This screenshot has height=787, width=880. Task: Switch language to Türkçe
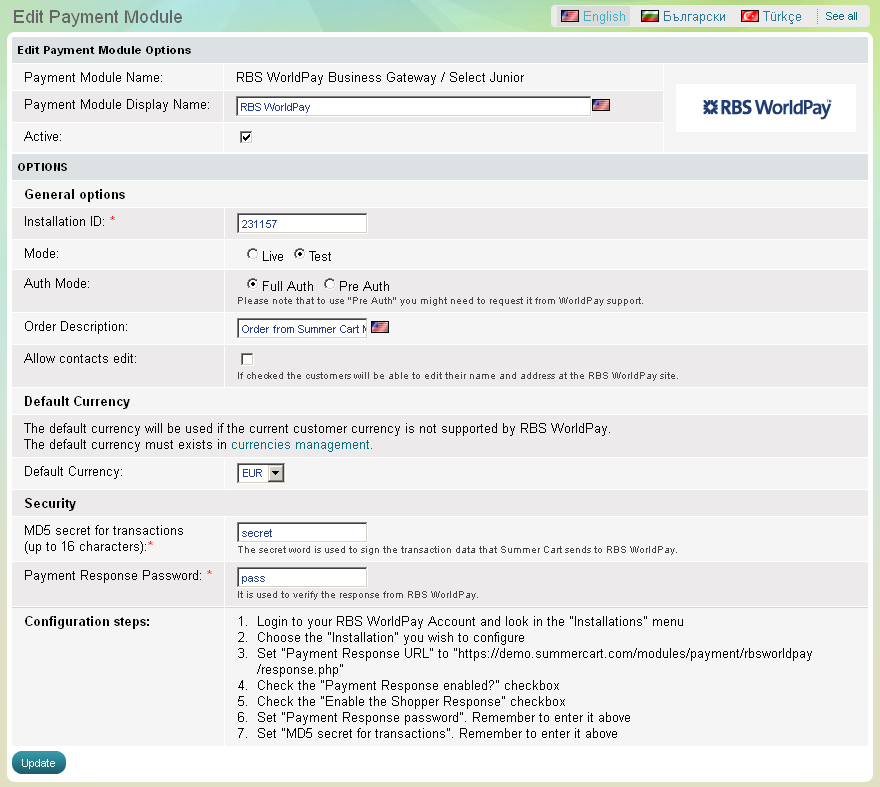[x=771, y=16]
